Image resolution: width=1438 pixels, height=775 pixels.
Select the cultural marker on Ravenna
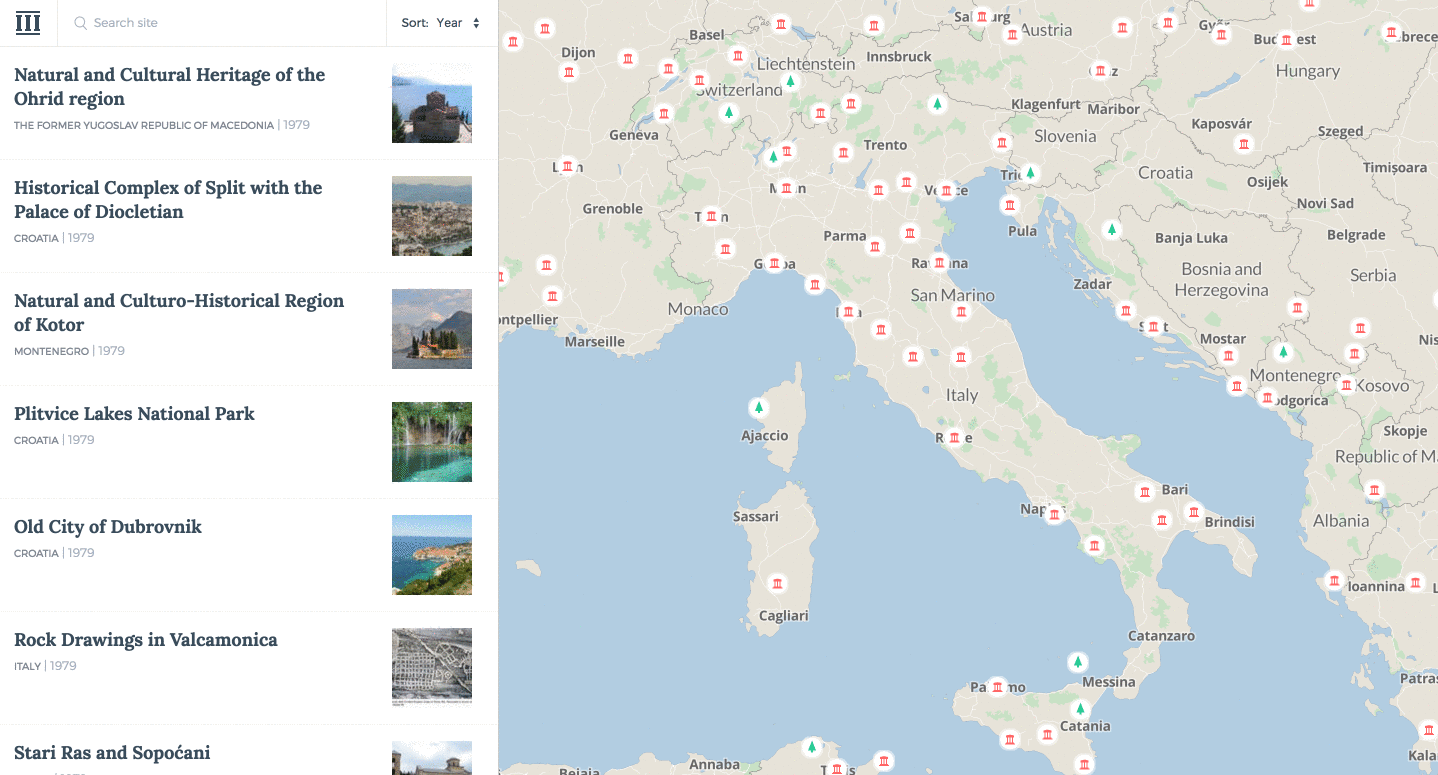[x=939, y=263]
